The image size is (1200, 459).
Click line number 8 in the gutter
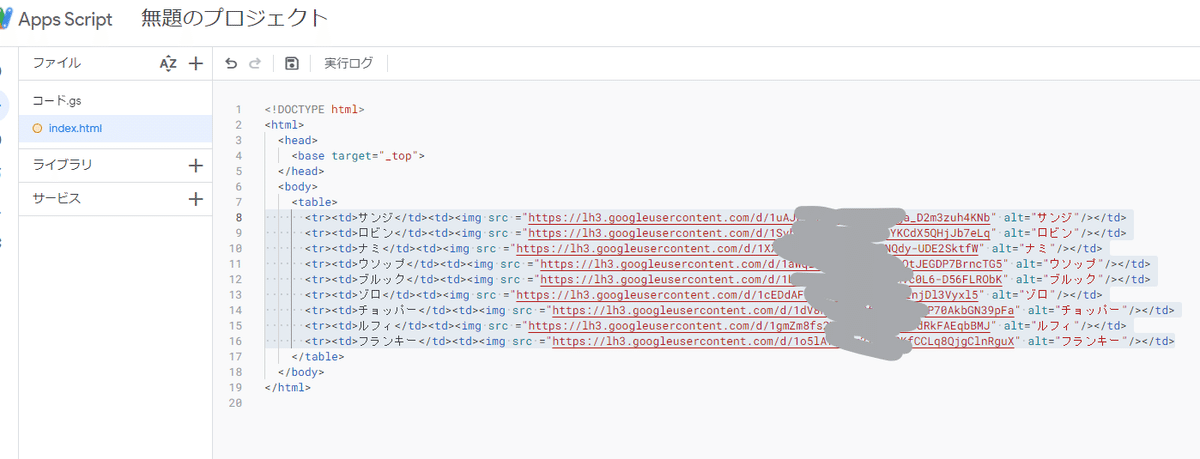(x=238, y=217)
